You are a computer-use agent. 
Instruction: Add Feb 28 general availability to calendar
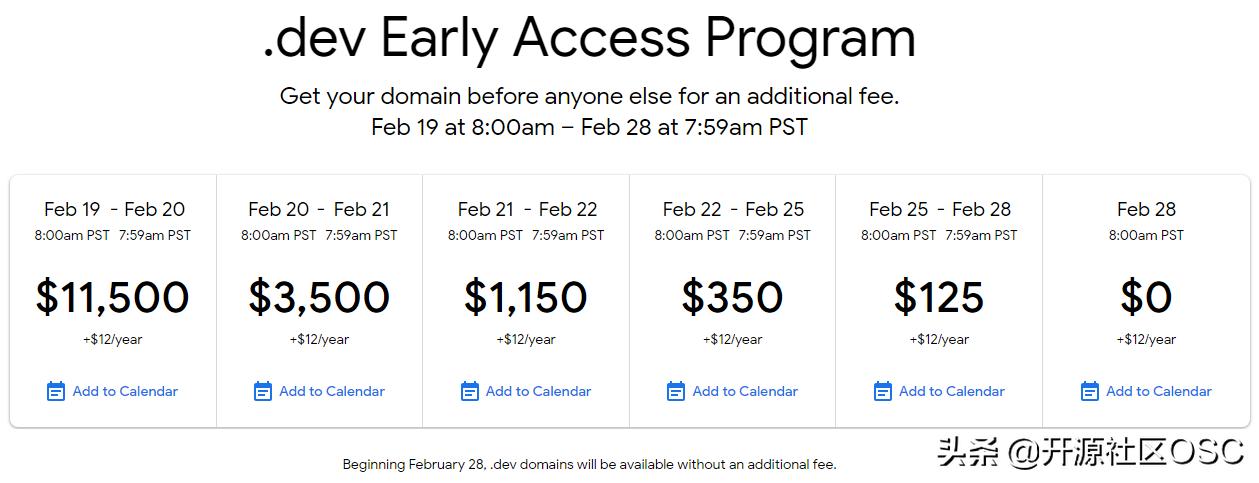[1159, 391]
